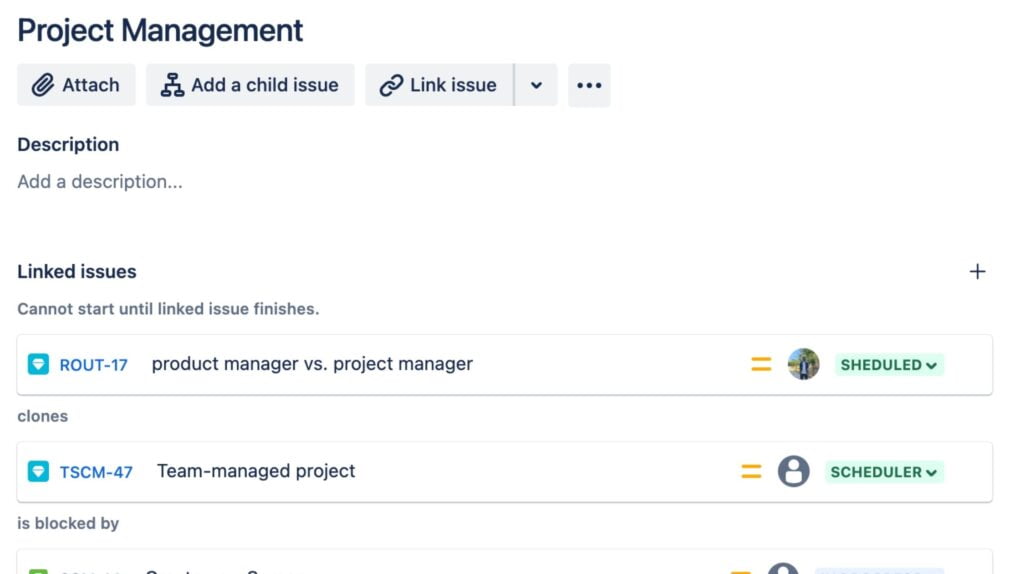Open the three-dots more actions menu
Viewport: 1020px width, 574px height.
[x=589, y=85]
